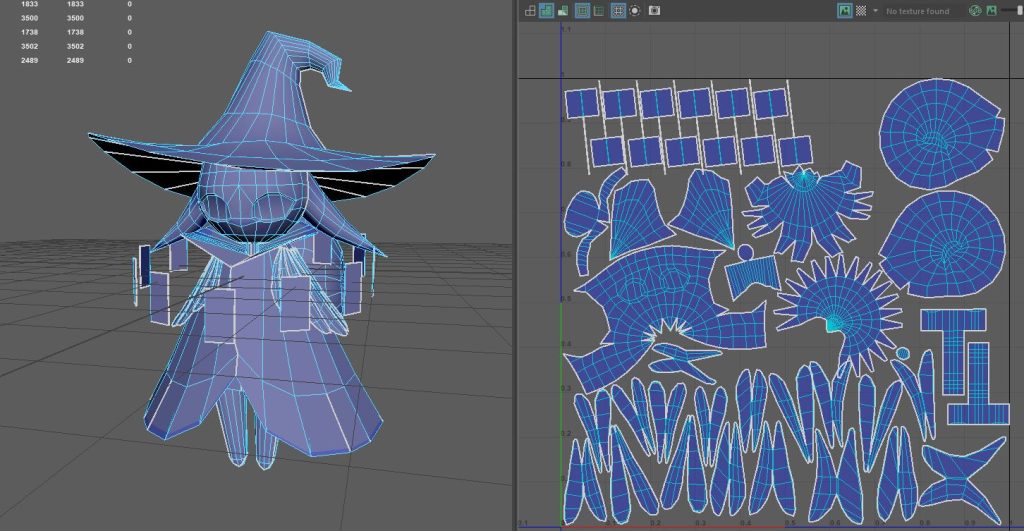Click the UV distortion display icon
The width and height of the screenshot is (1024, 531).
[x=562, y=10]
